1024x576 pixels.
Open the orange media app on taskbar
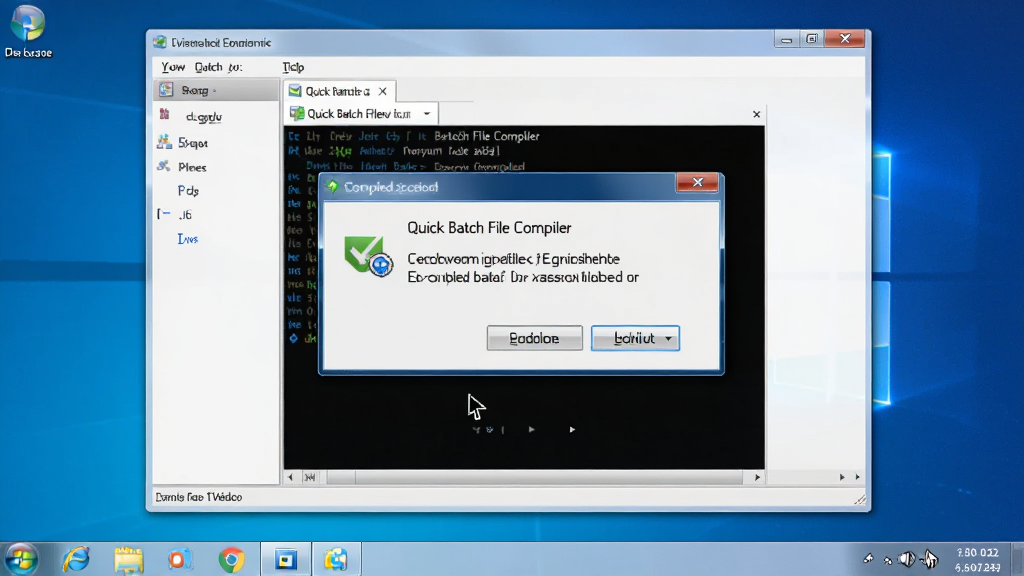click(179, 560)
